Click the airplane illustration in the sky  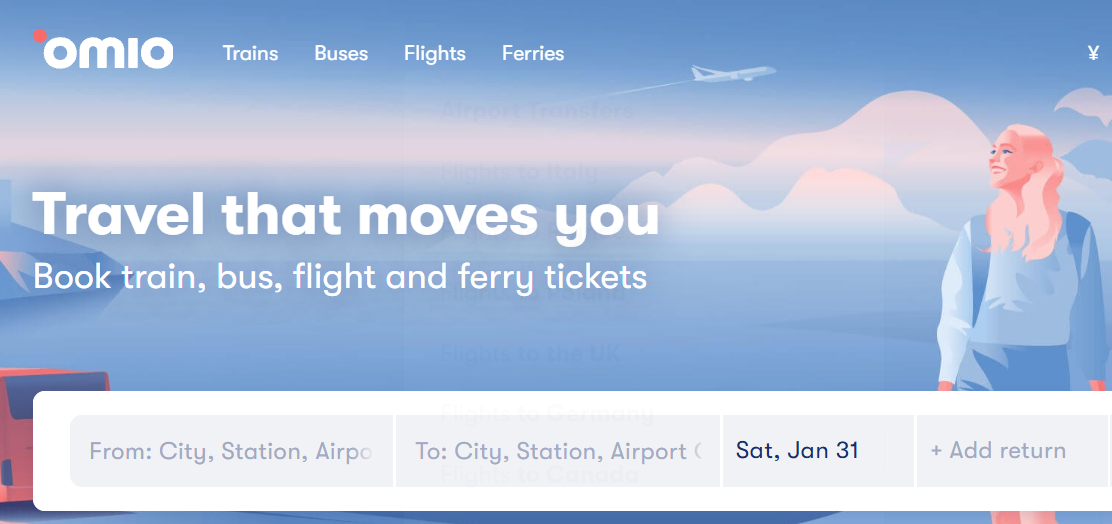coord(735,73)
